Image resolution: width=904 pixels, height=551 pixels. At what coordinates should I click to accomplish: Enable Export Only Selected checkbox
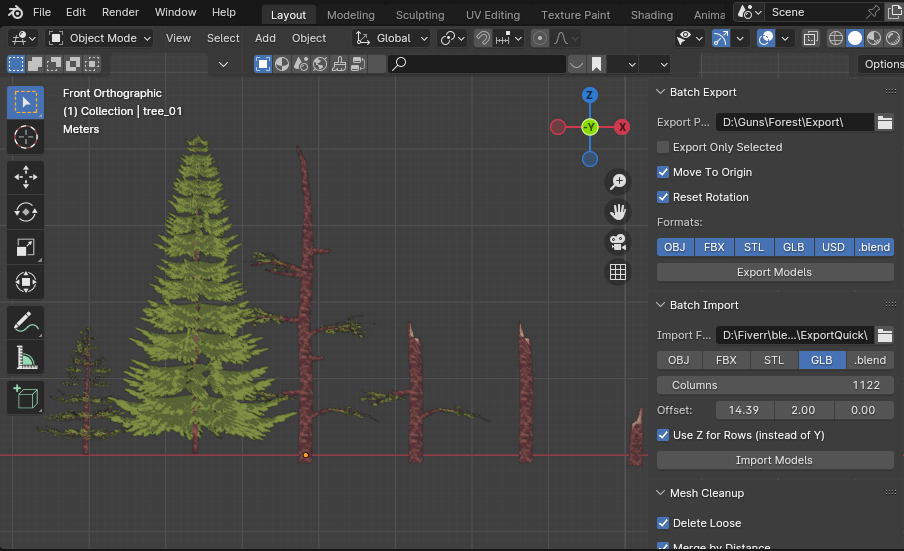click(x=663, y=147)
